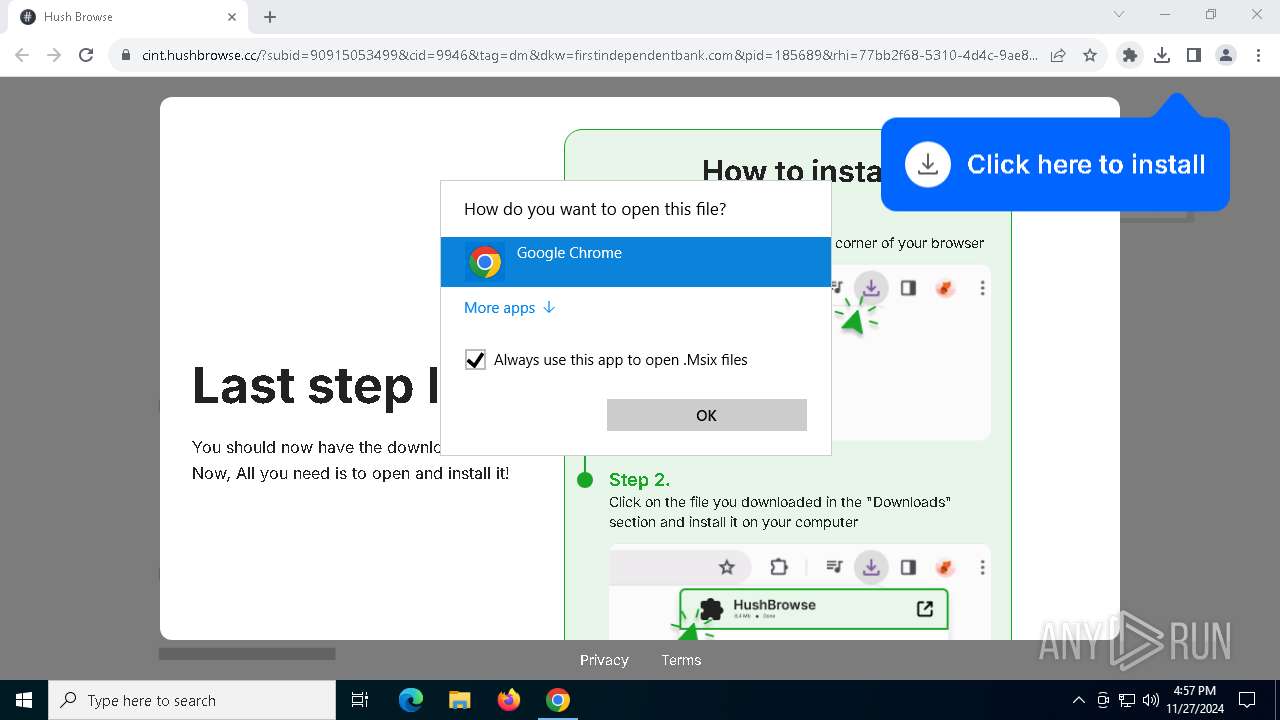Open the Terms link

coord(681,660)
